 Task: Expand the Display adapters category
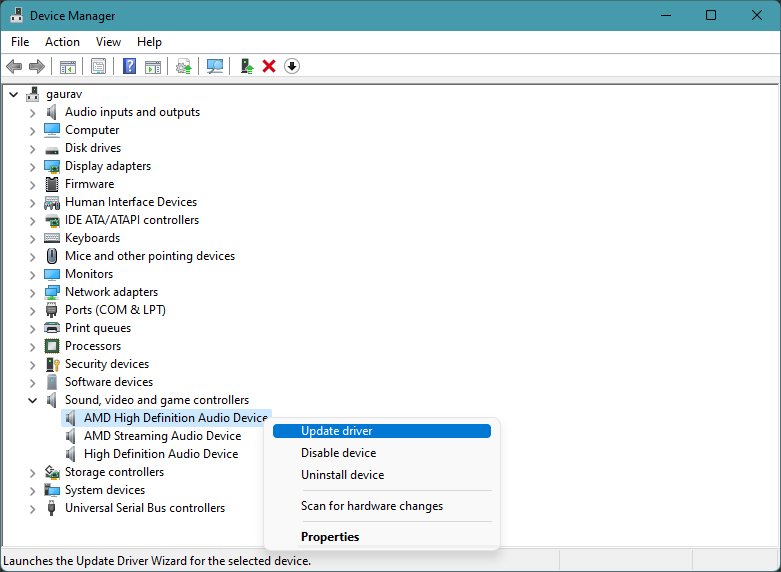coord(32,167)
